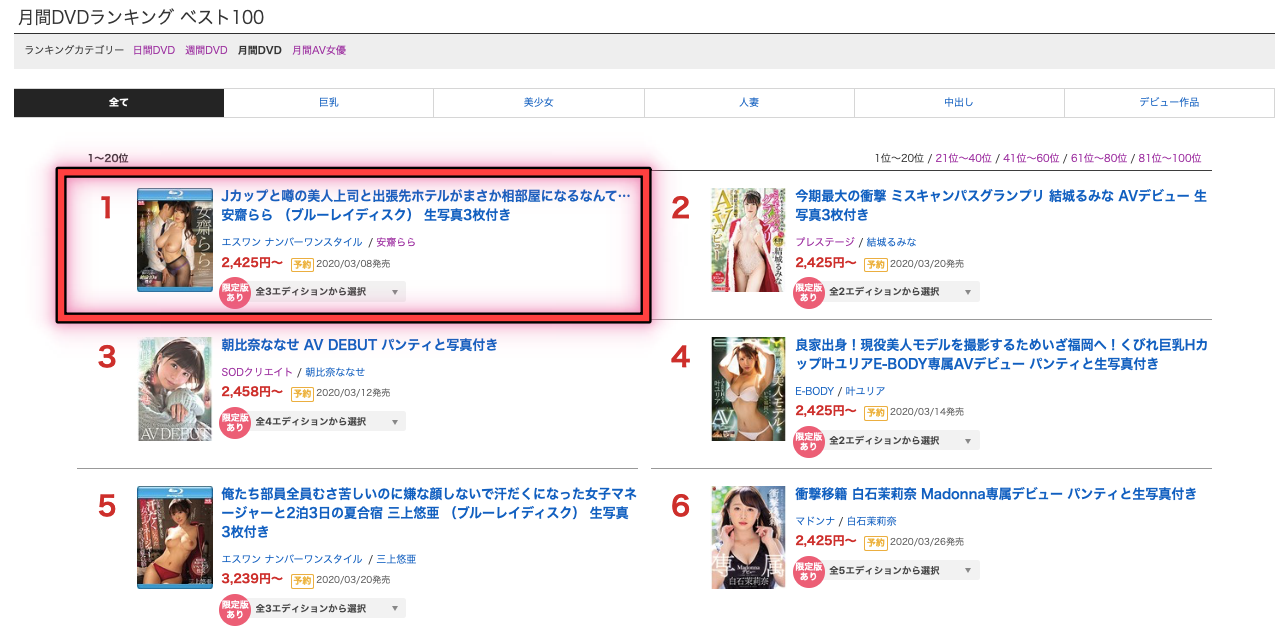Switch to the 人妻 tab
This screenshot has width=1281, height=633.
(749, 103)
